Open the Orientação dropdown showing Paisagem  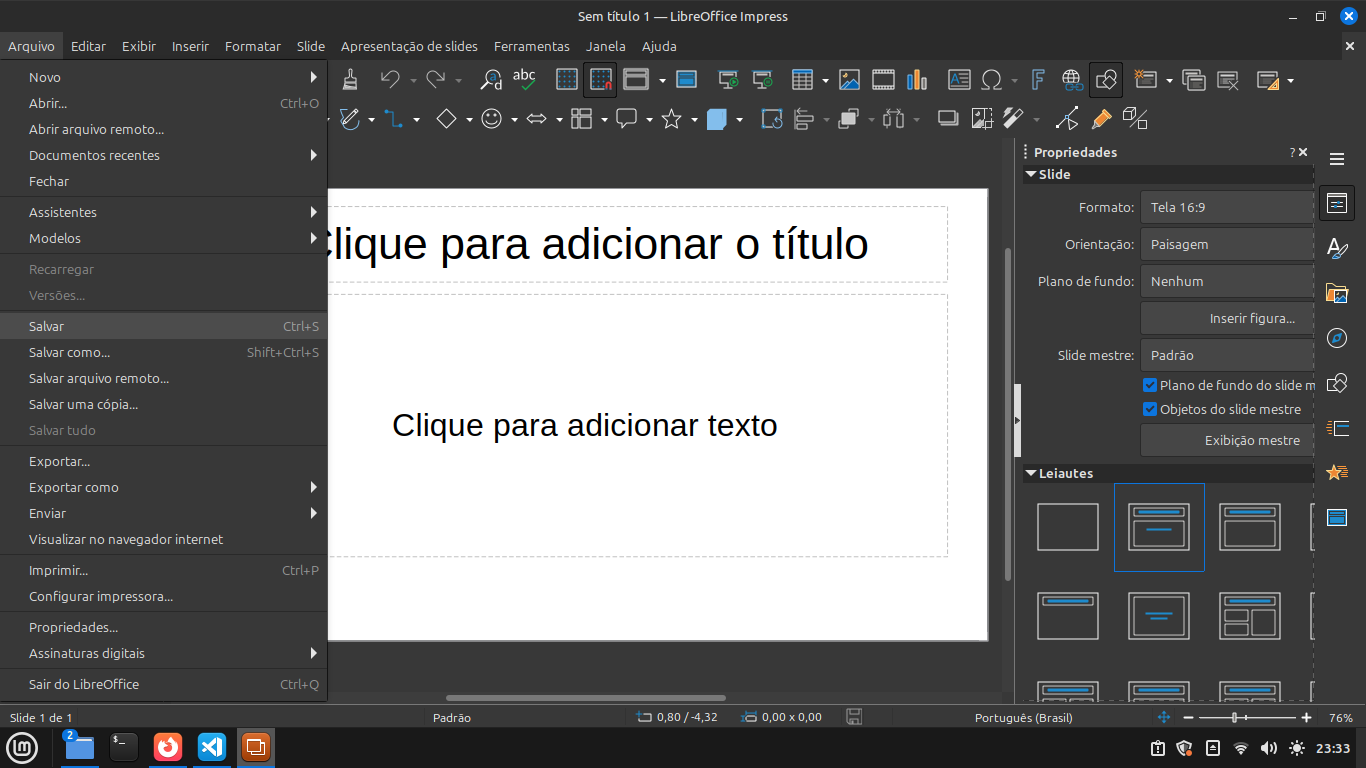[1227, 244]
